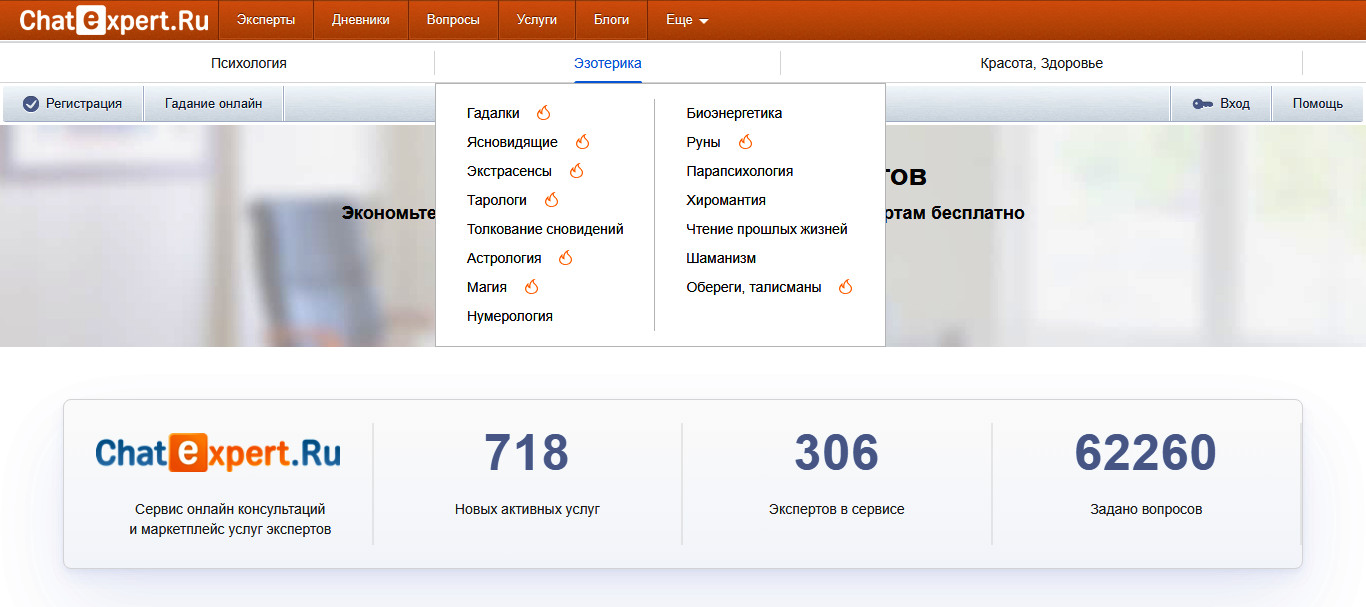The height and width of the screenshot is (607, 1366).
Task: Click the Вход login button
Action: [x=1221, y=104]
